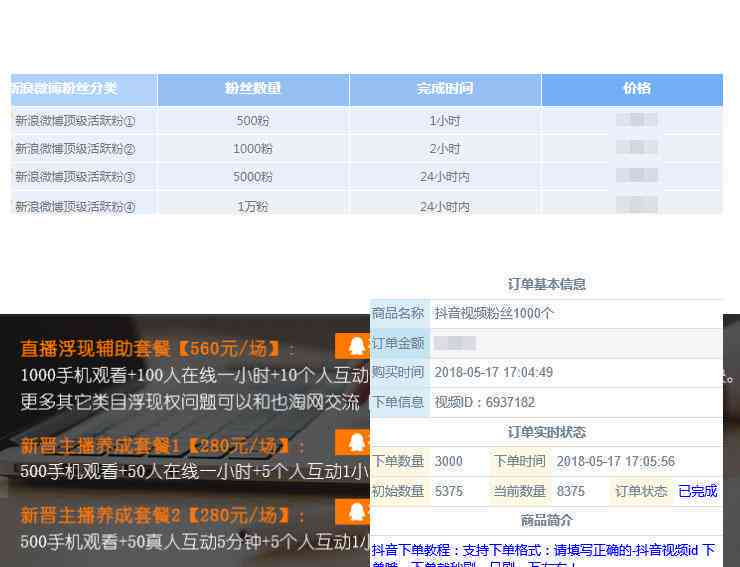Click the 新晋主播养成套餐1【280元/场】 title
Screen dimensions: 740x567
pos(154,445)
